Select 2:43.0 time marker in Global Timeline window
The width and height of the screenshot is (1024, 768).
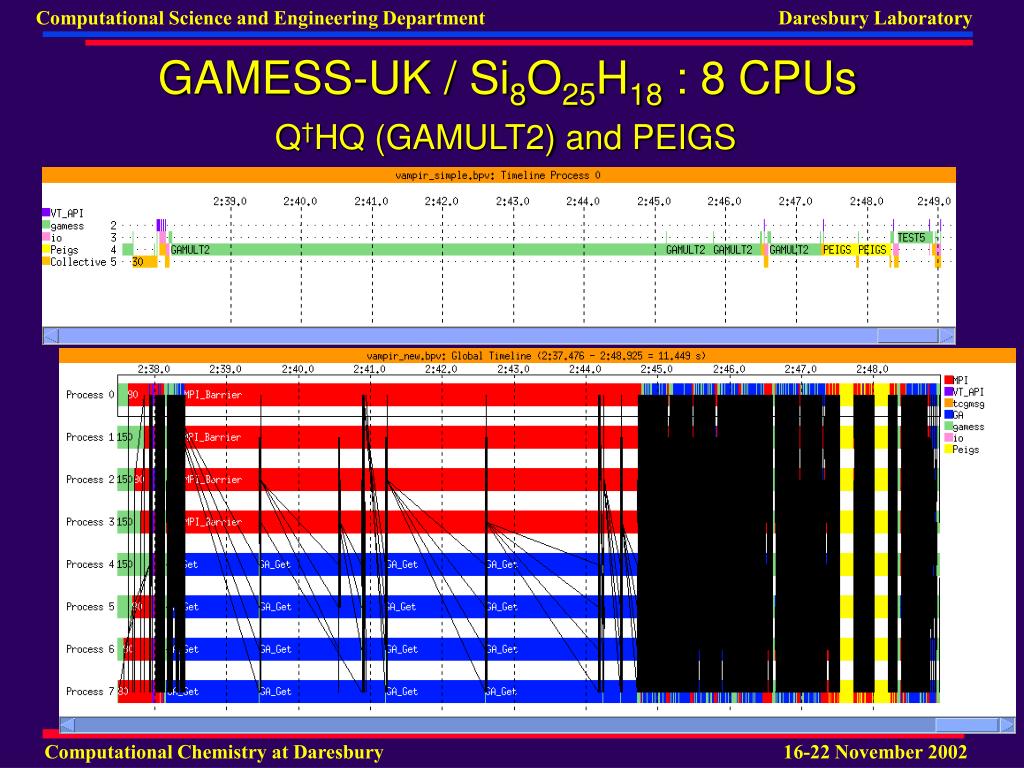pyautogui.click(x=514, y=369)
